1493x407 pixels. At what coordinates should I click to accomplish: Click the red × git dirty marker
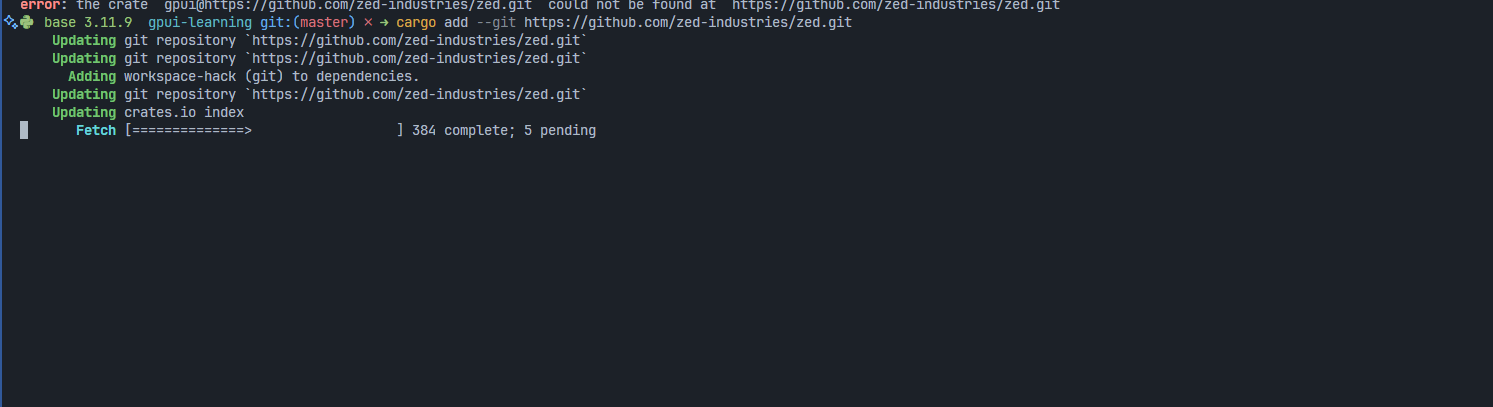tap(368, 22)
